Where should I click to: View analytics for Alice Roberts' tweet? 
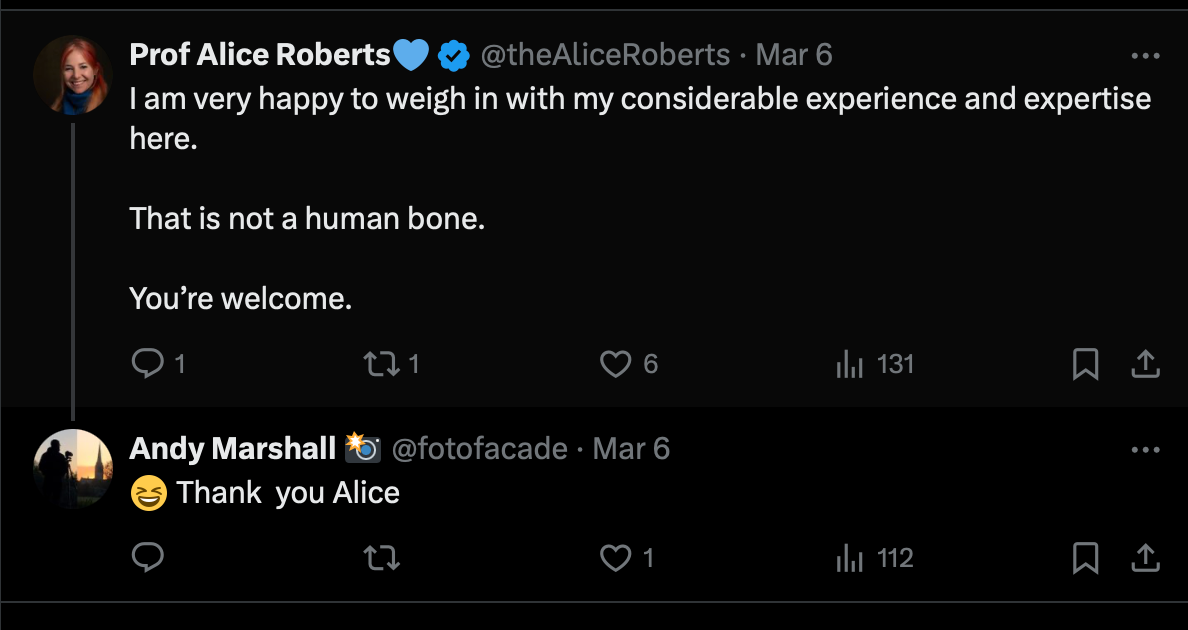tap(849, 365)
